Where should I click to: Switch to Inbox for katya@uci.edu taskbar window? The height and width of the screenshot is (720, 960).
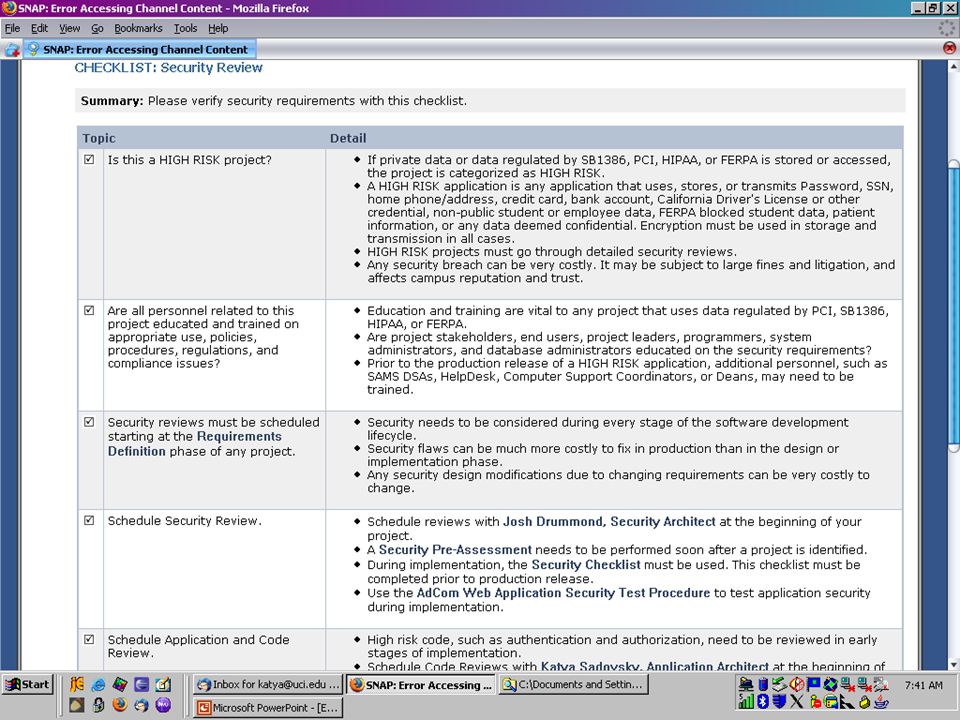pyautogui.click(x=268, y=684)
